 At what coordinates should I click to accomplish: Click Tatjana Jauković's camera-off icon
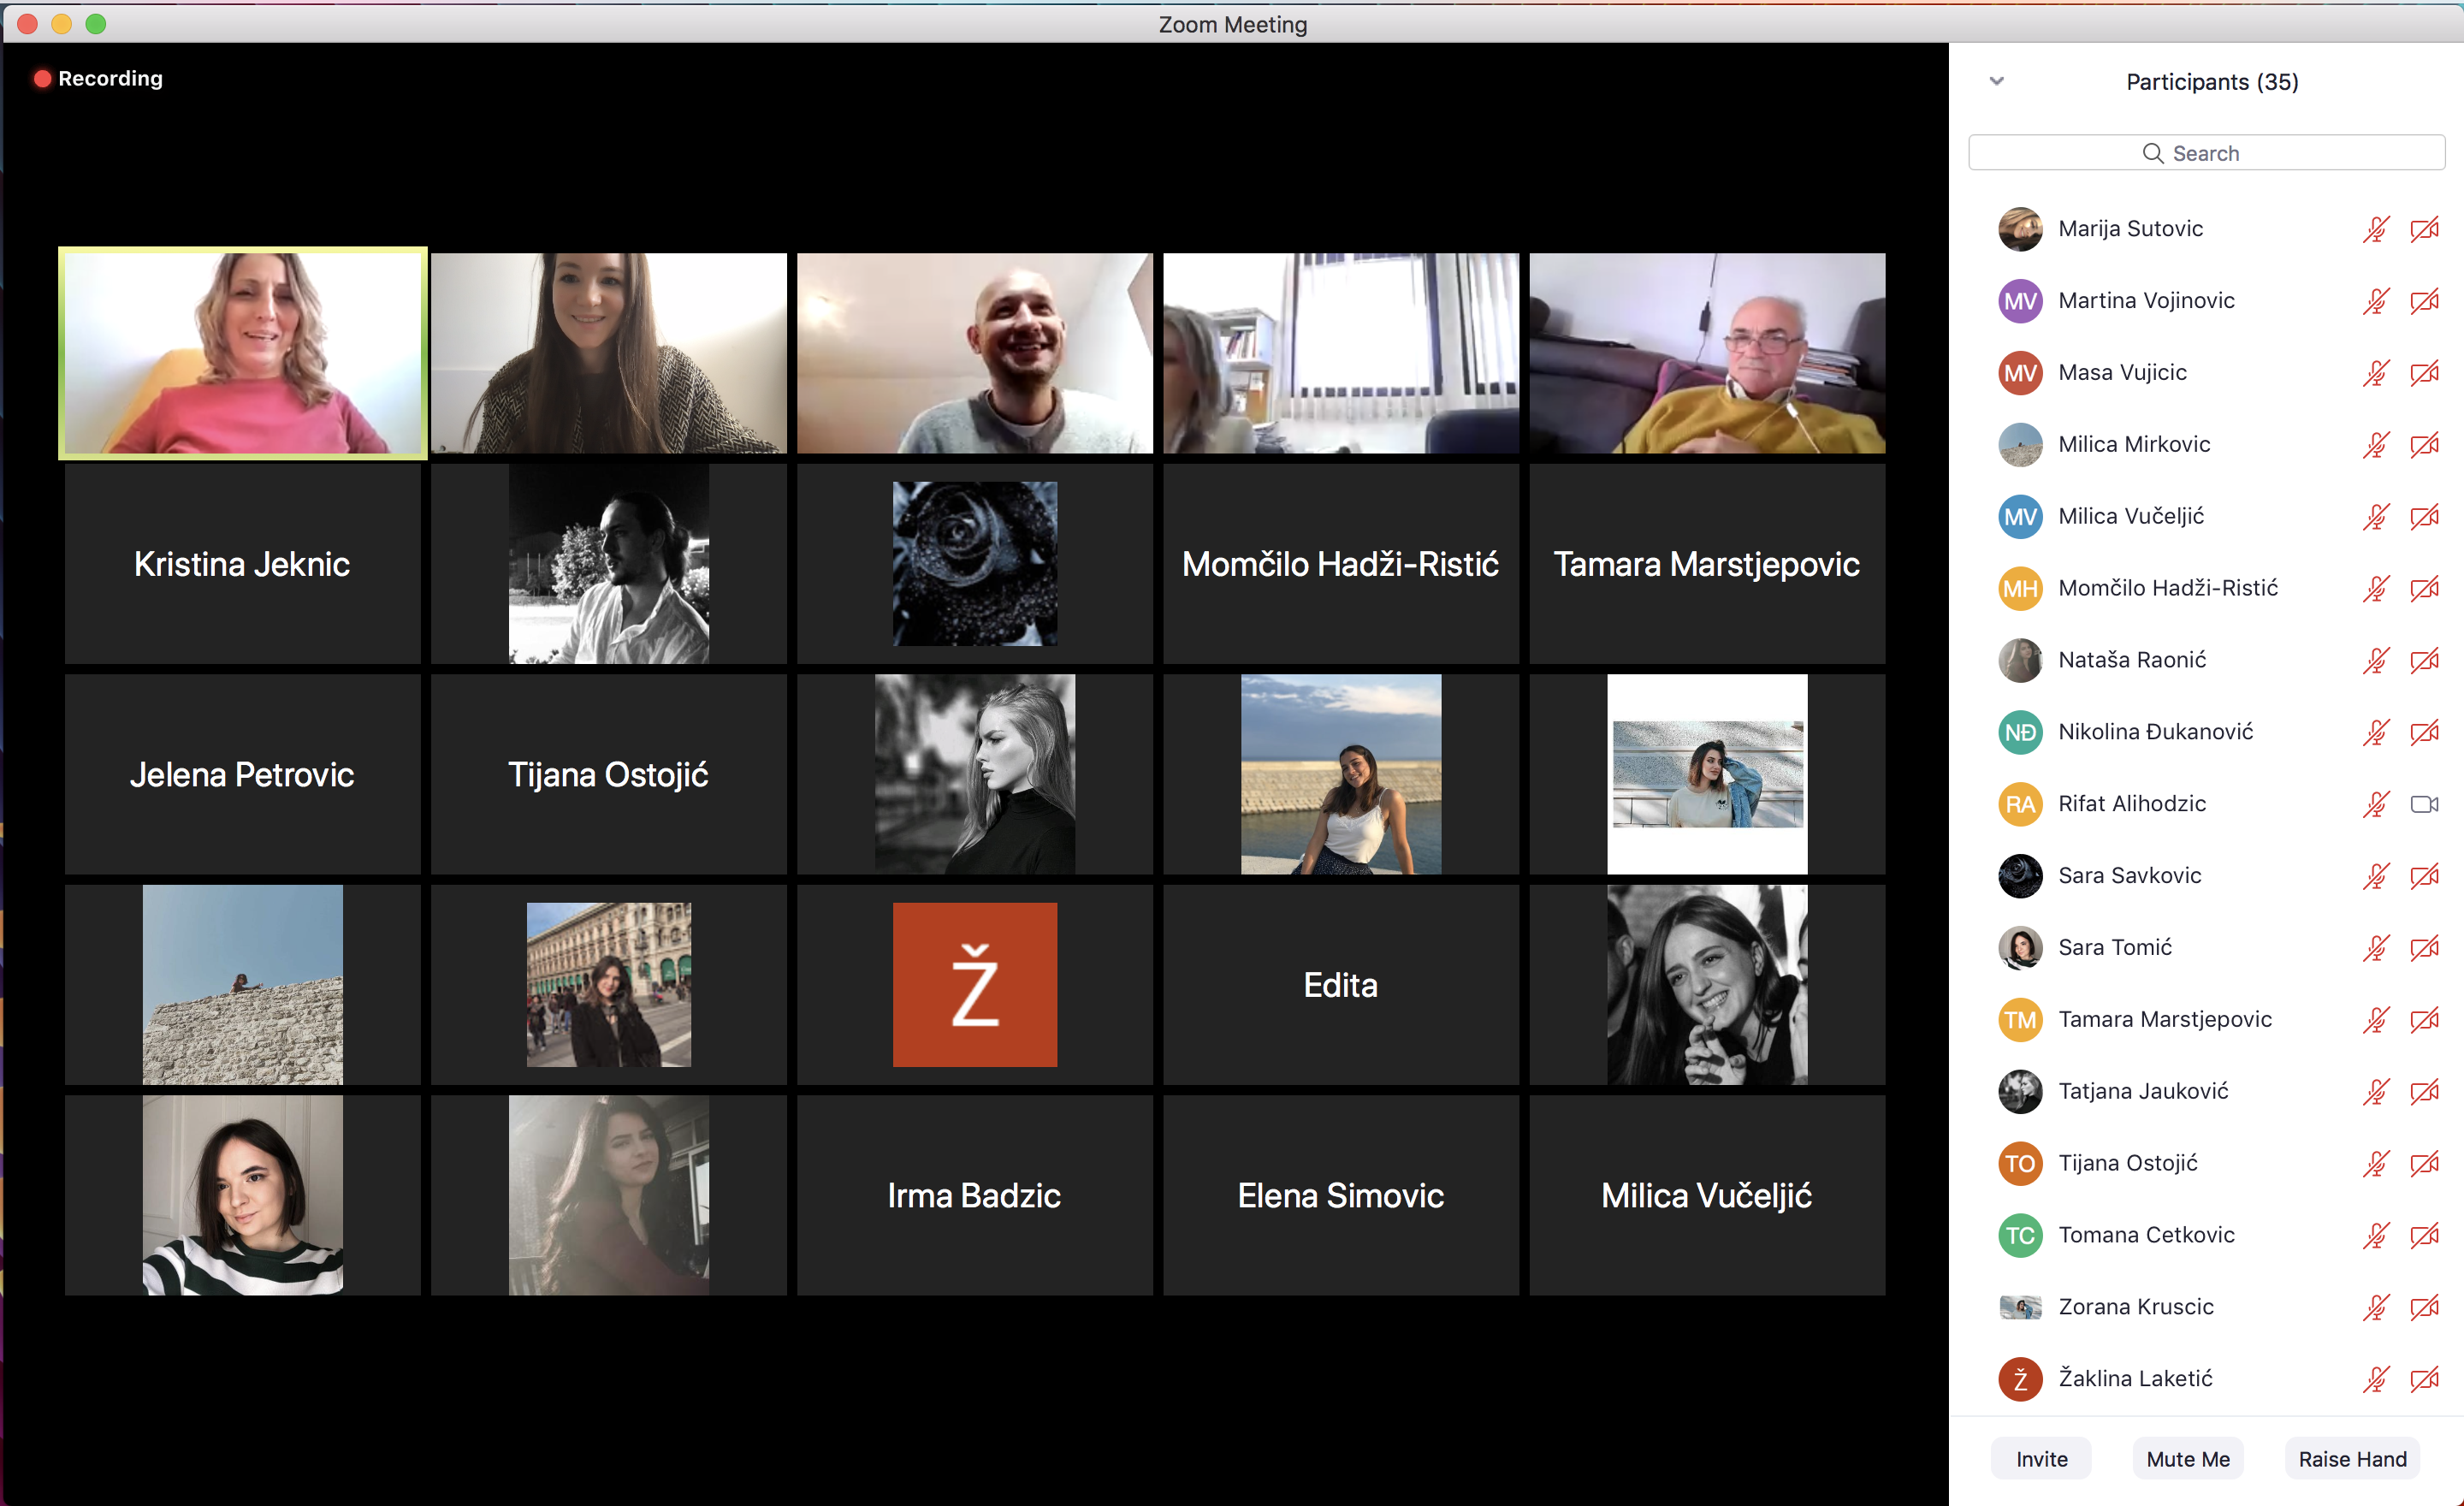pyautogui.click(x=2424, y=1092)
